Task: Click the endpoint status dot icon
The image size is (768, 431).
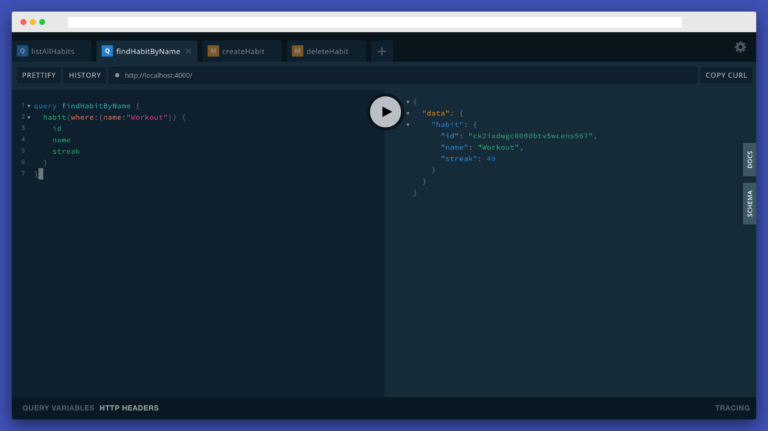Action: (x=117, y=75)
